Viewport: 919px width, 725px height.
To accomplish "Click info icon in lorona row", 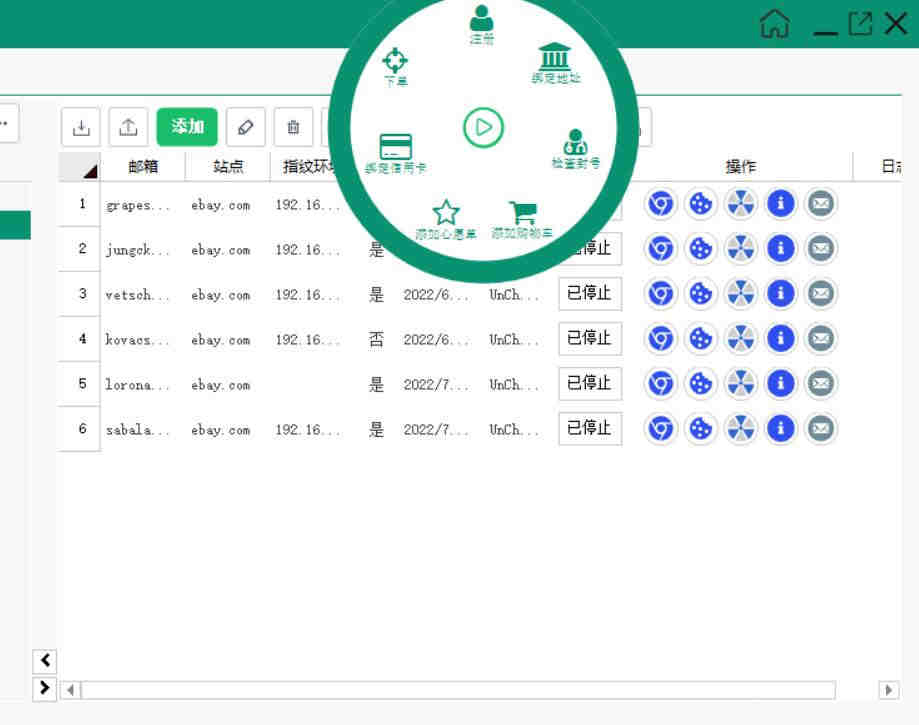I will point(781,383).
